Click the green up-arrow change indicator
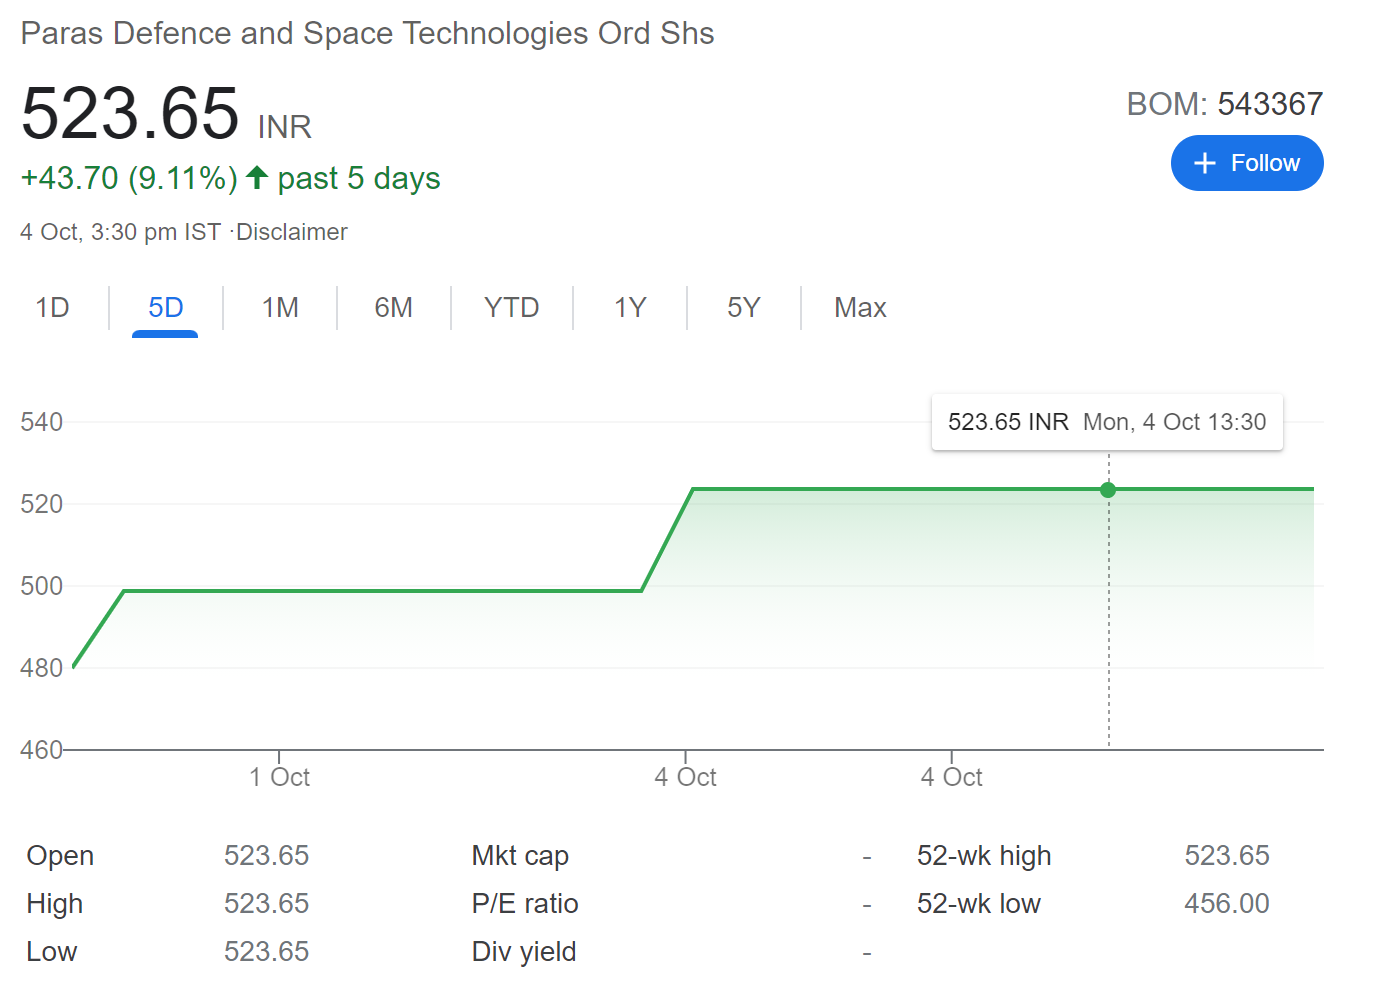 pos(257,177)
